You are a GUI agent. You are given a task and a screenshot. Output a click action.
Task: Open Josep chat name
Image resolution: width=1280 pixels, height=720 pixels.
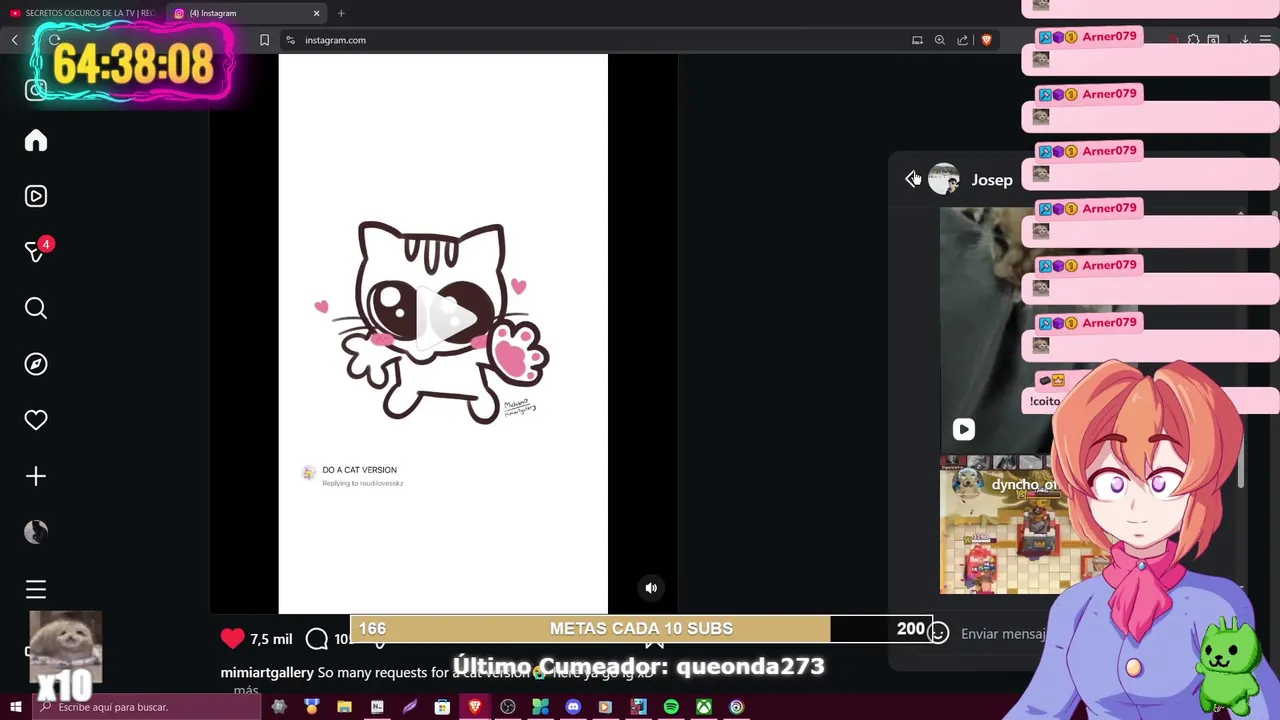click(x=992, y=180)
